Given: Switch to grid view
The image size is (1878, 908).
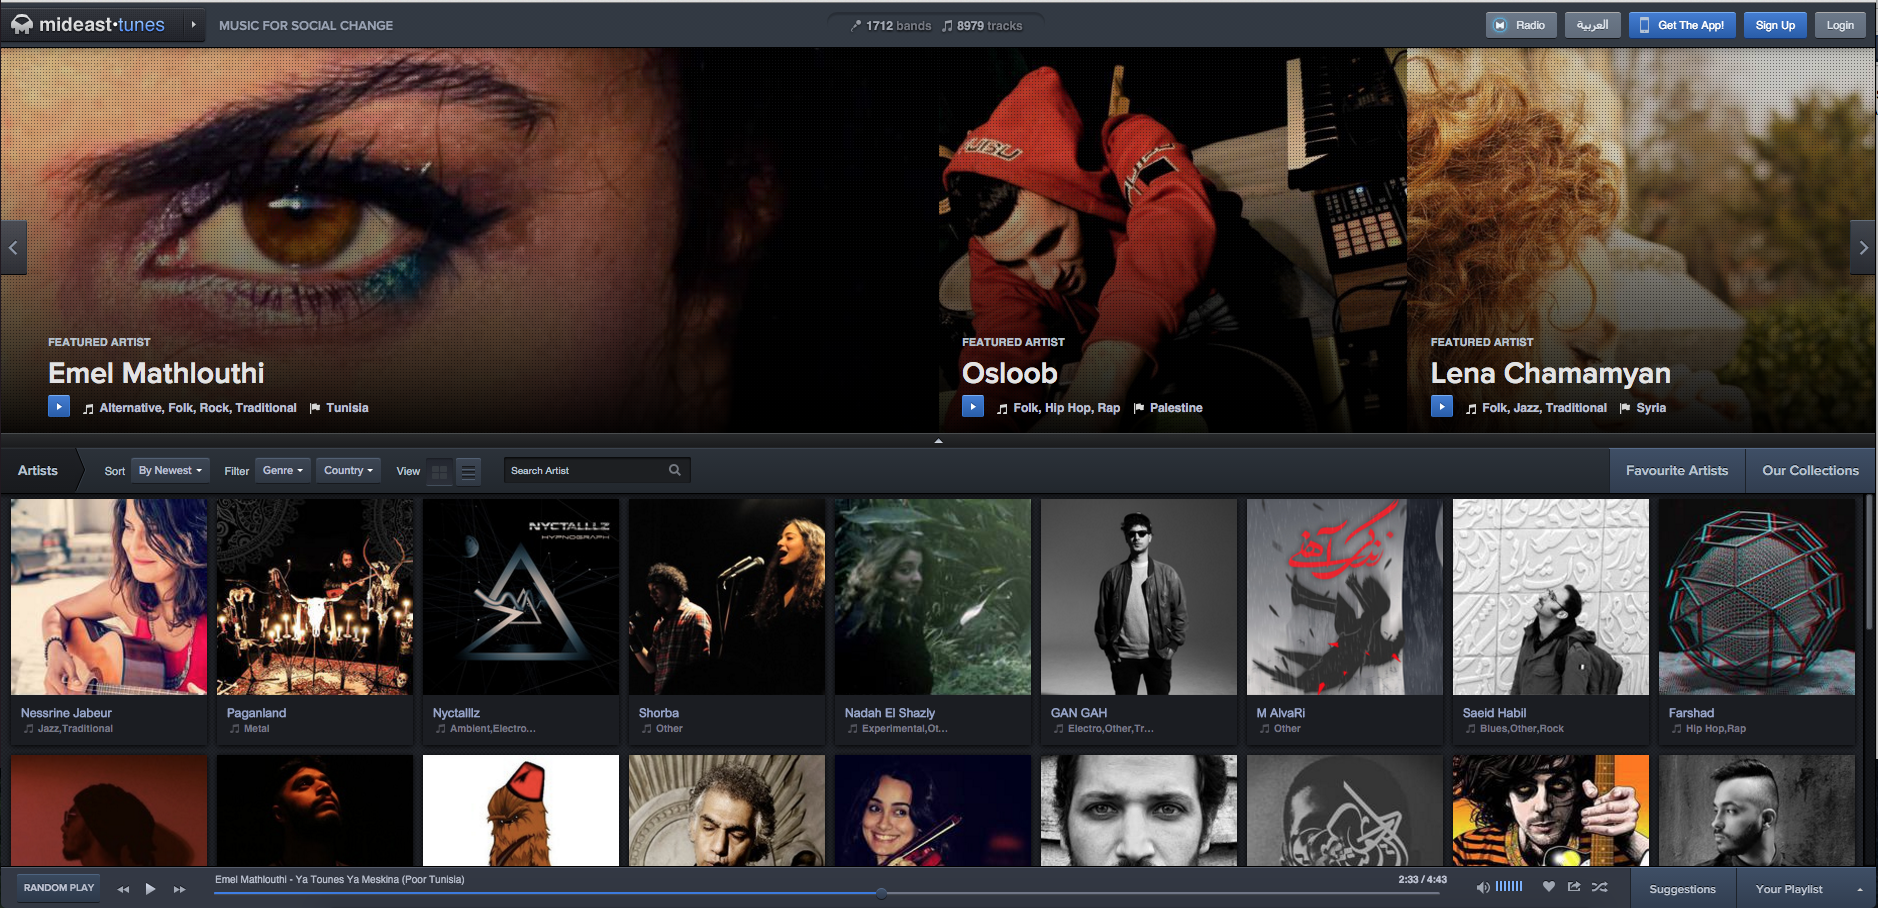Looking at the screenshot, I should point(440,471).
